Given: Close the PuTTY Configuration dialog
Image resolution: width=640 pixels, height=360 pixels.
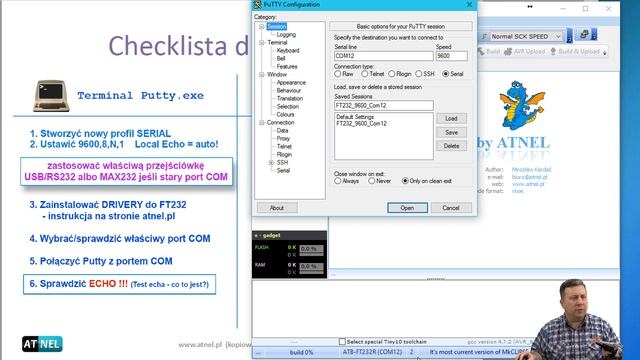Looking at the screenshot, I should tap(469, 4).
